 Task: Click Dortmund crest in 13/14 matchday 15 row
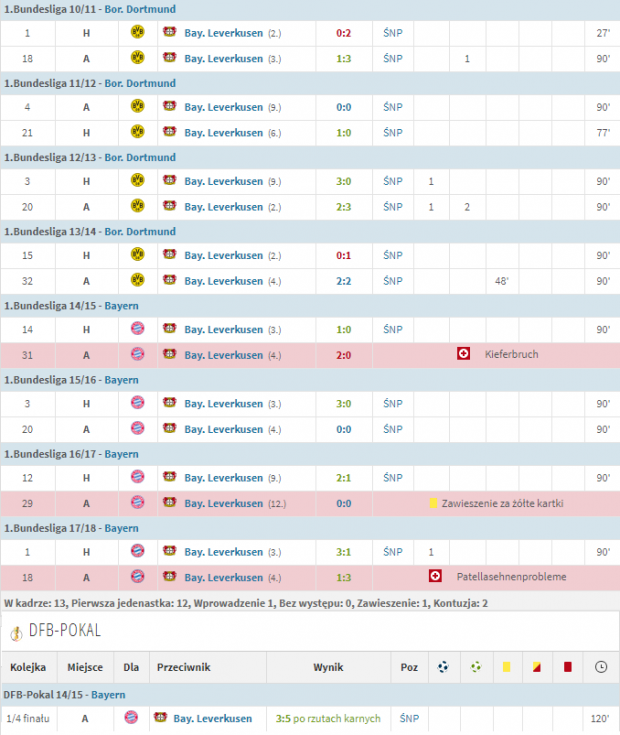click(x=137, y=255)
